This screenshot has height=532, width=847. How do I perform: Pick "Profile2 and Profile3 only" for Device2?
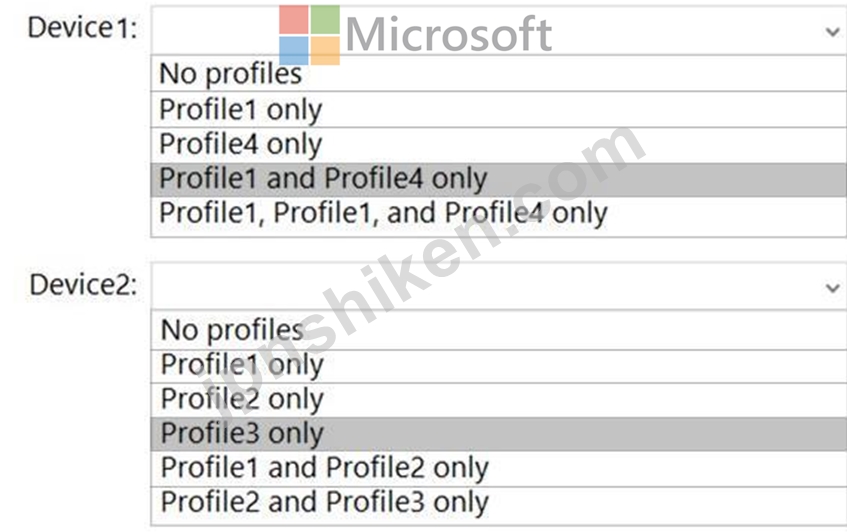click(499, 504)
